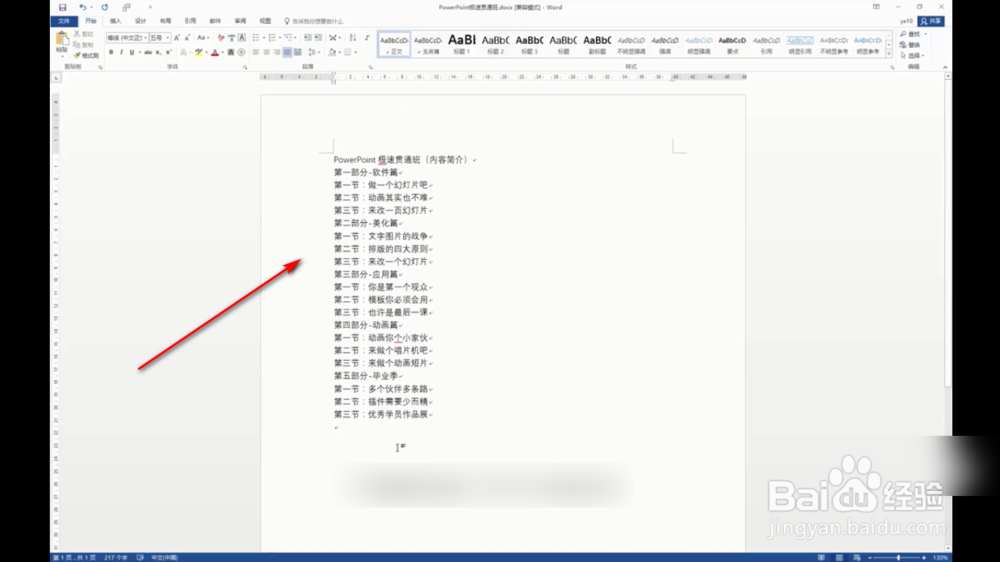Click Shrink Font (smaller A) icon
This screenshot has width=1000, height=562.
click(188, 38)
